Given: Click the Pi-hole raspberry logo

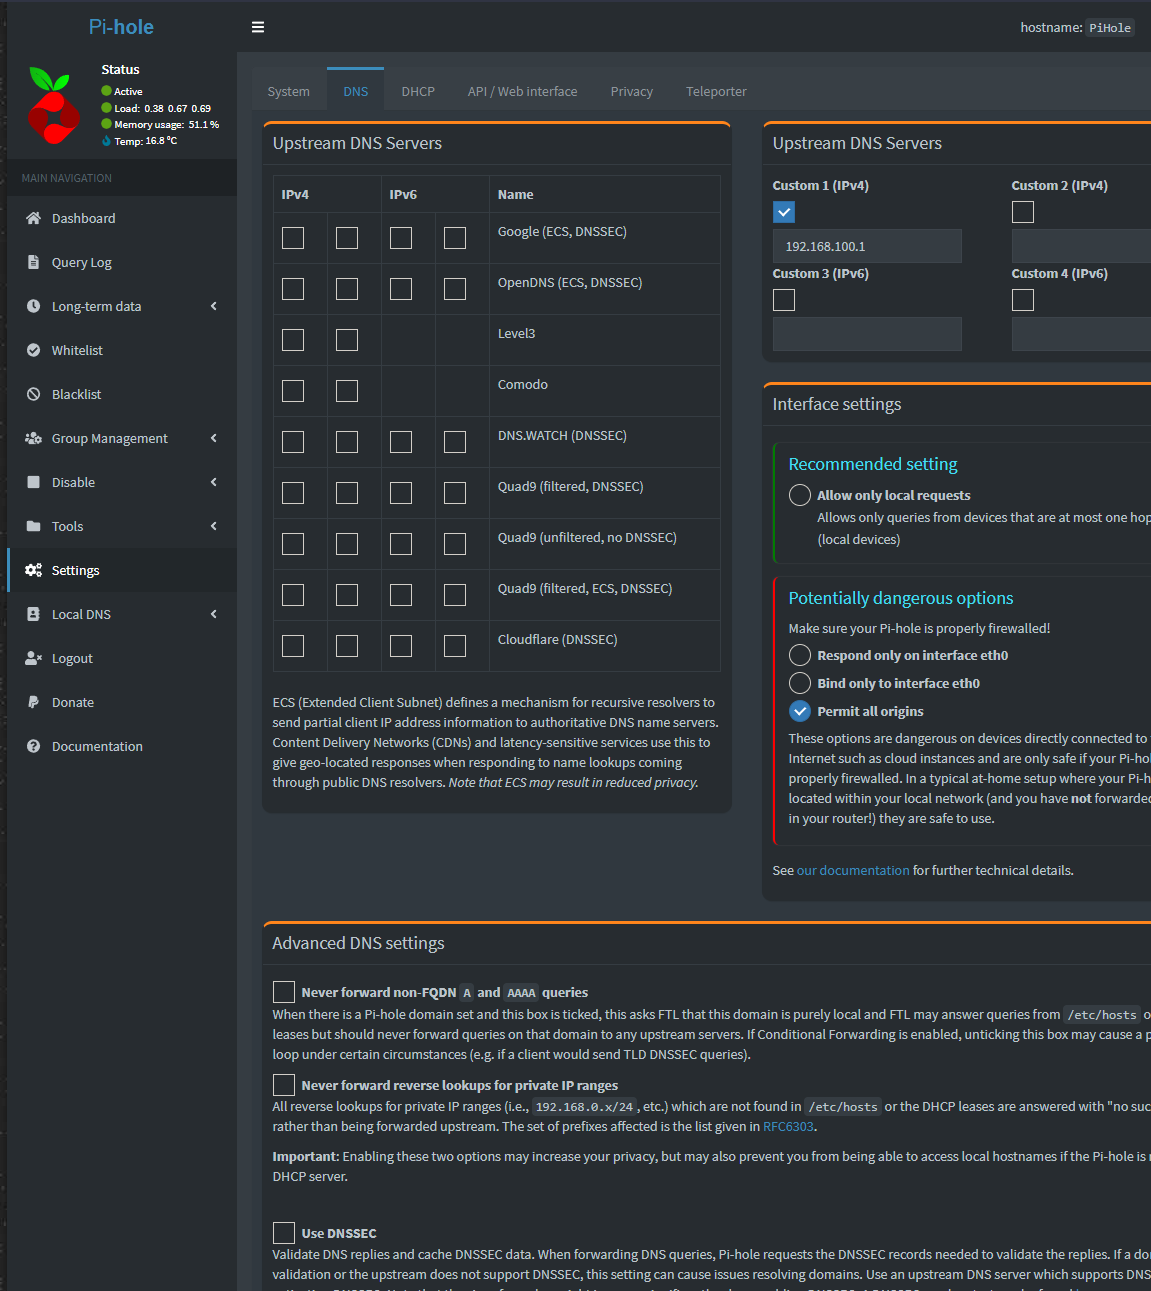Looking at the screenshot, I should coord(54,105).
